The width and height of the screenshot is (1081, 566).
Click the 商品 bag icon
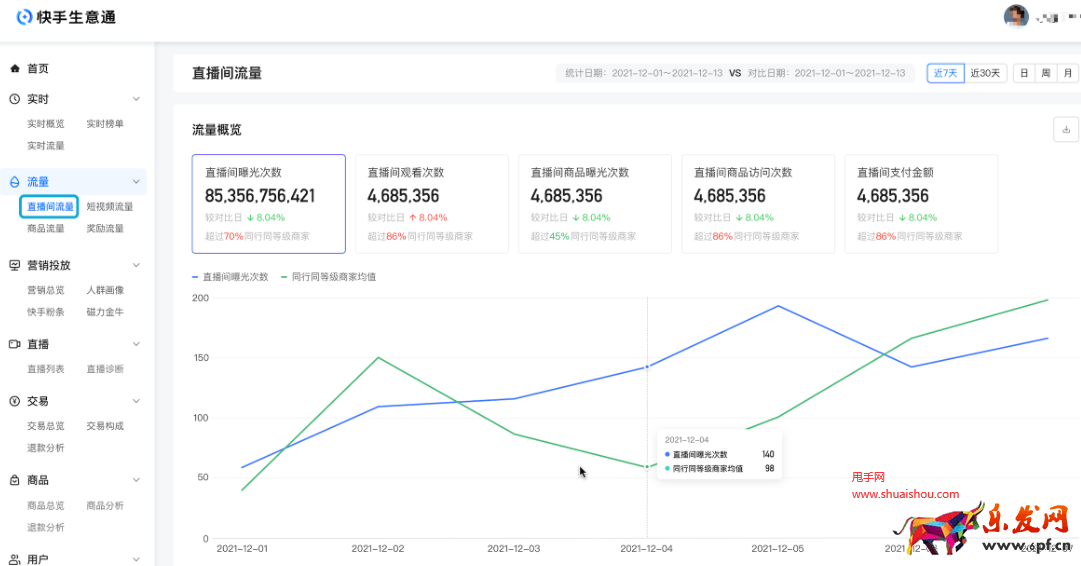15,480
